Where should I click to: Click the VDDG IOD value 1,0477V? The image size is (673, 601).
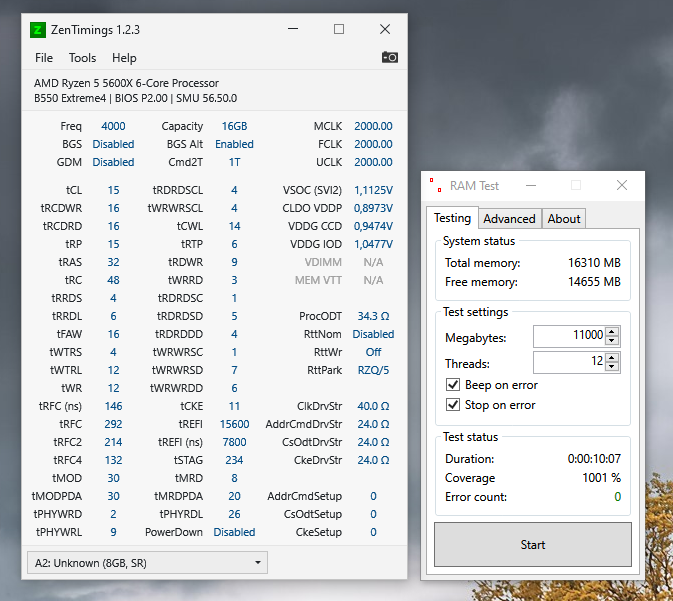pyautogui.click(x=373, y=244)
